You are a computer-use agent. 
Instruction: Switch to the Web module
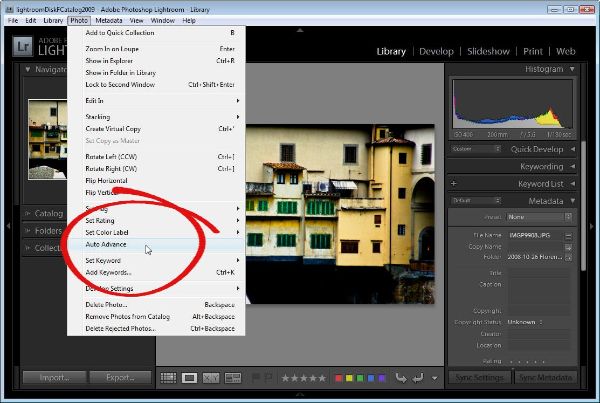tap(566, 51)
